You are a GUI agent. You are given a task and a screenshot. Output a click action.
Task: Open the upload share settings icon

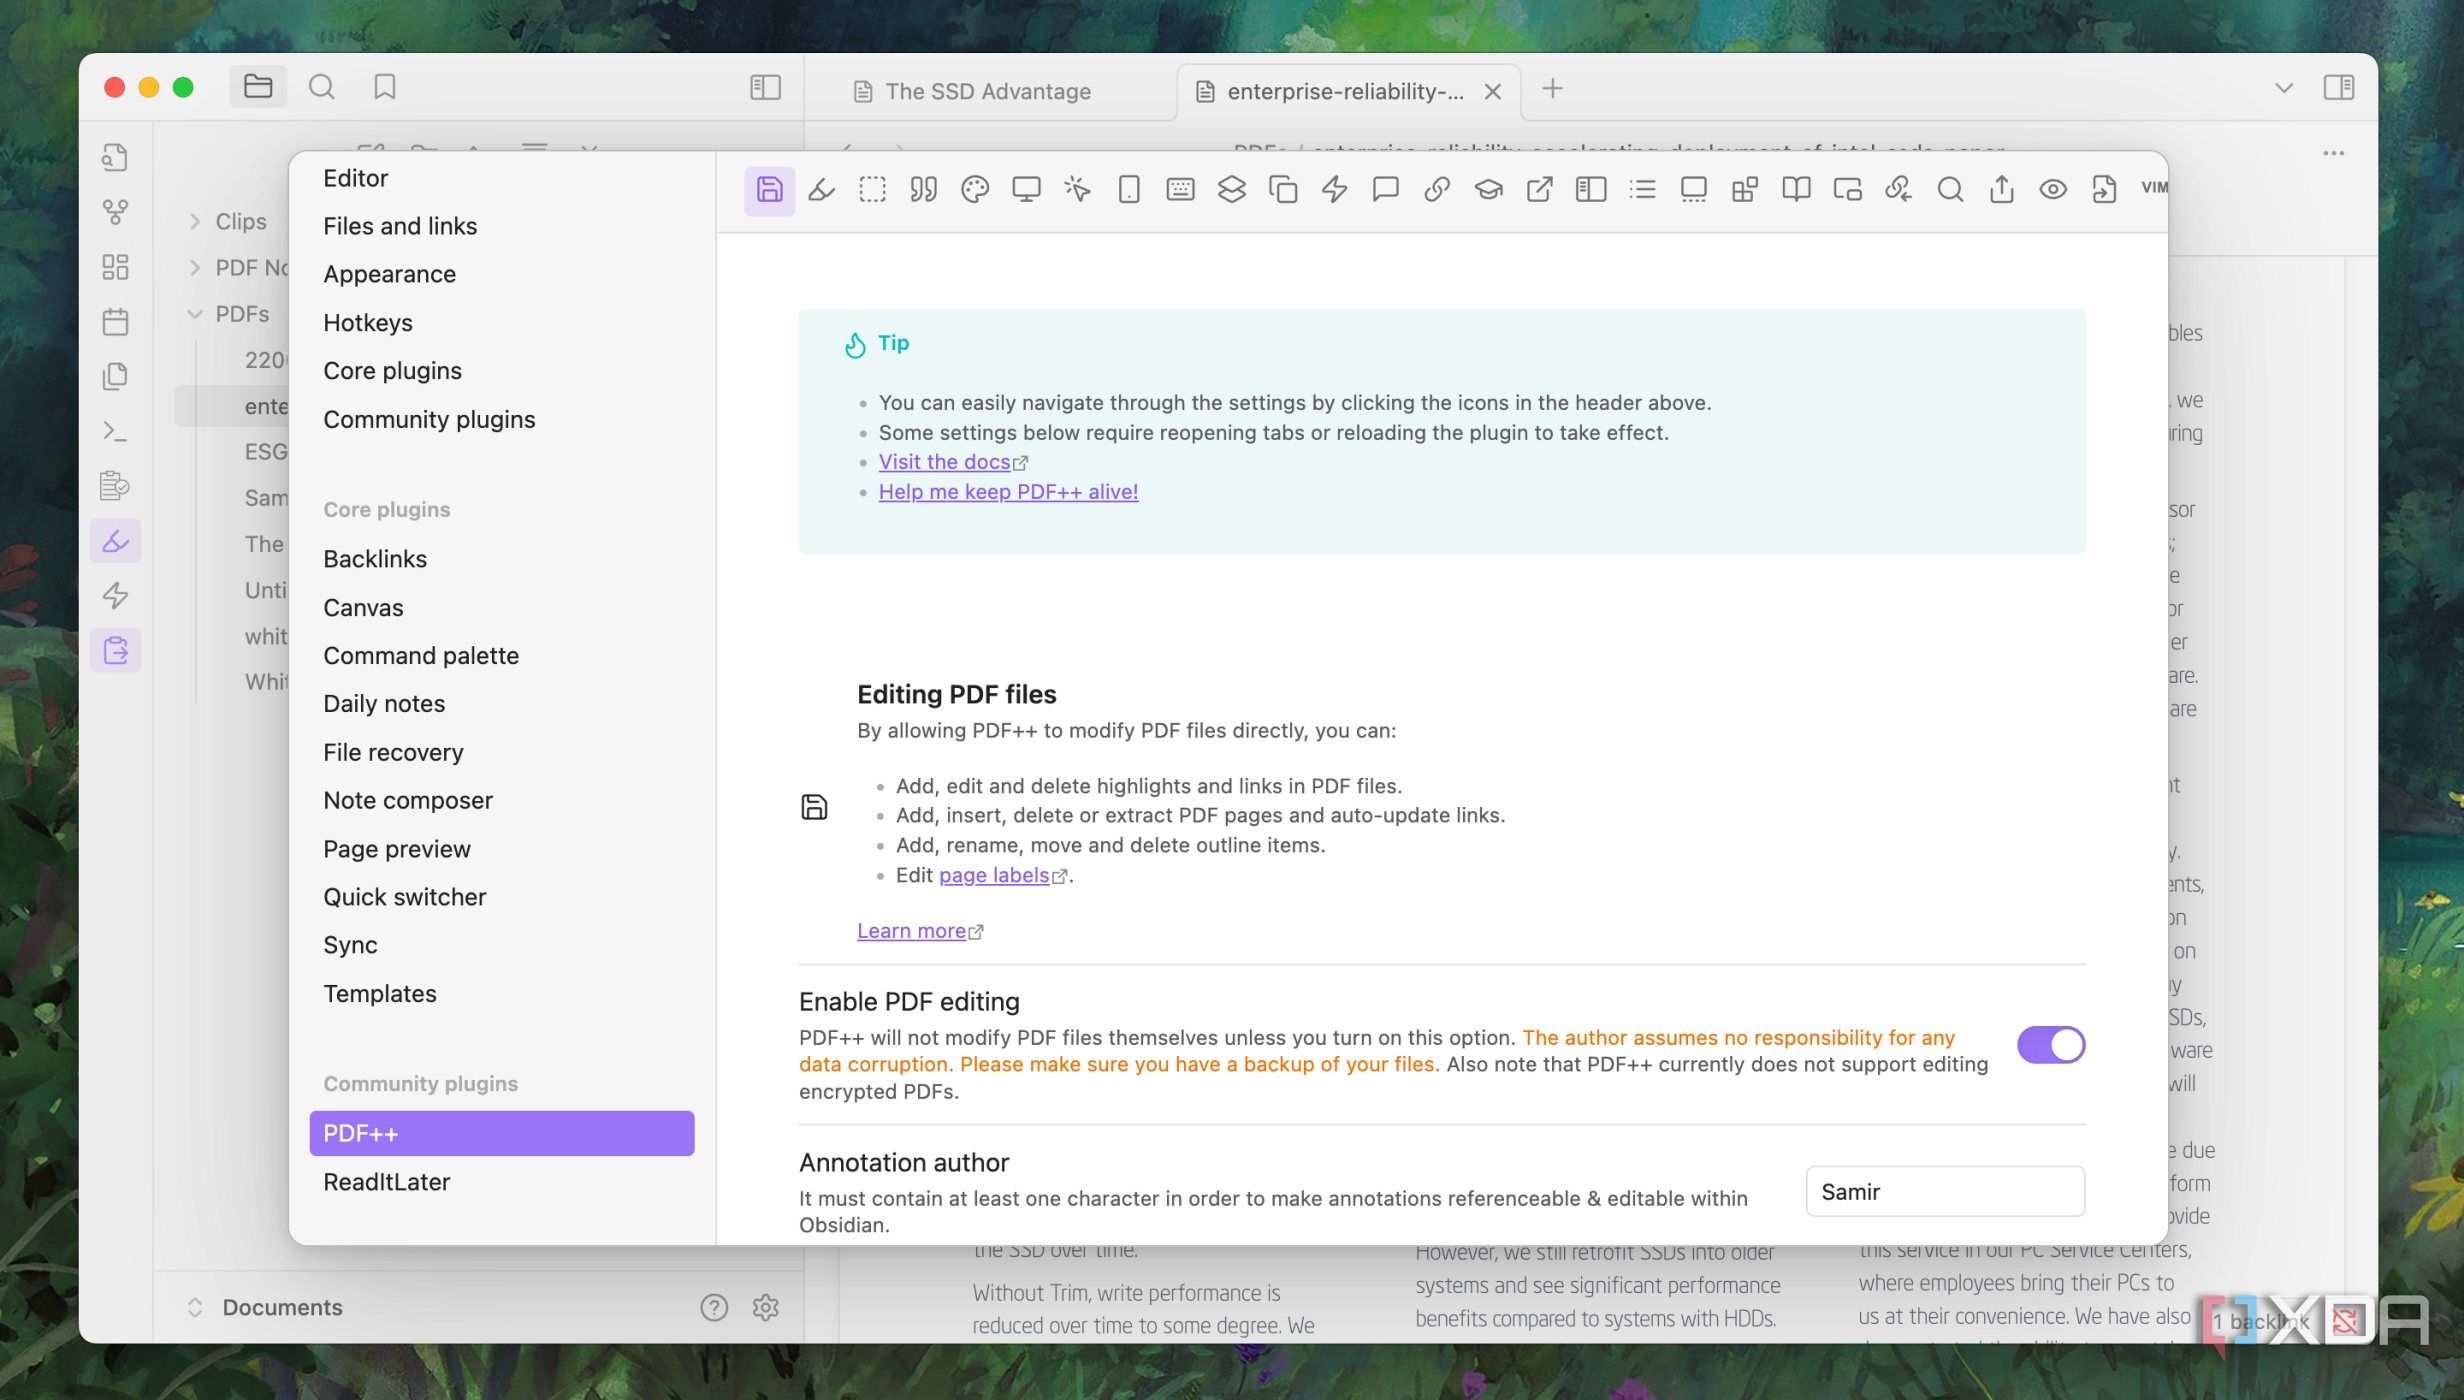(x=2002, y=190)
